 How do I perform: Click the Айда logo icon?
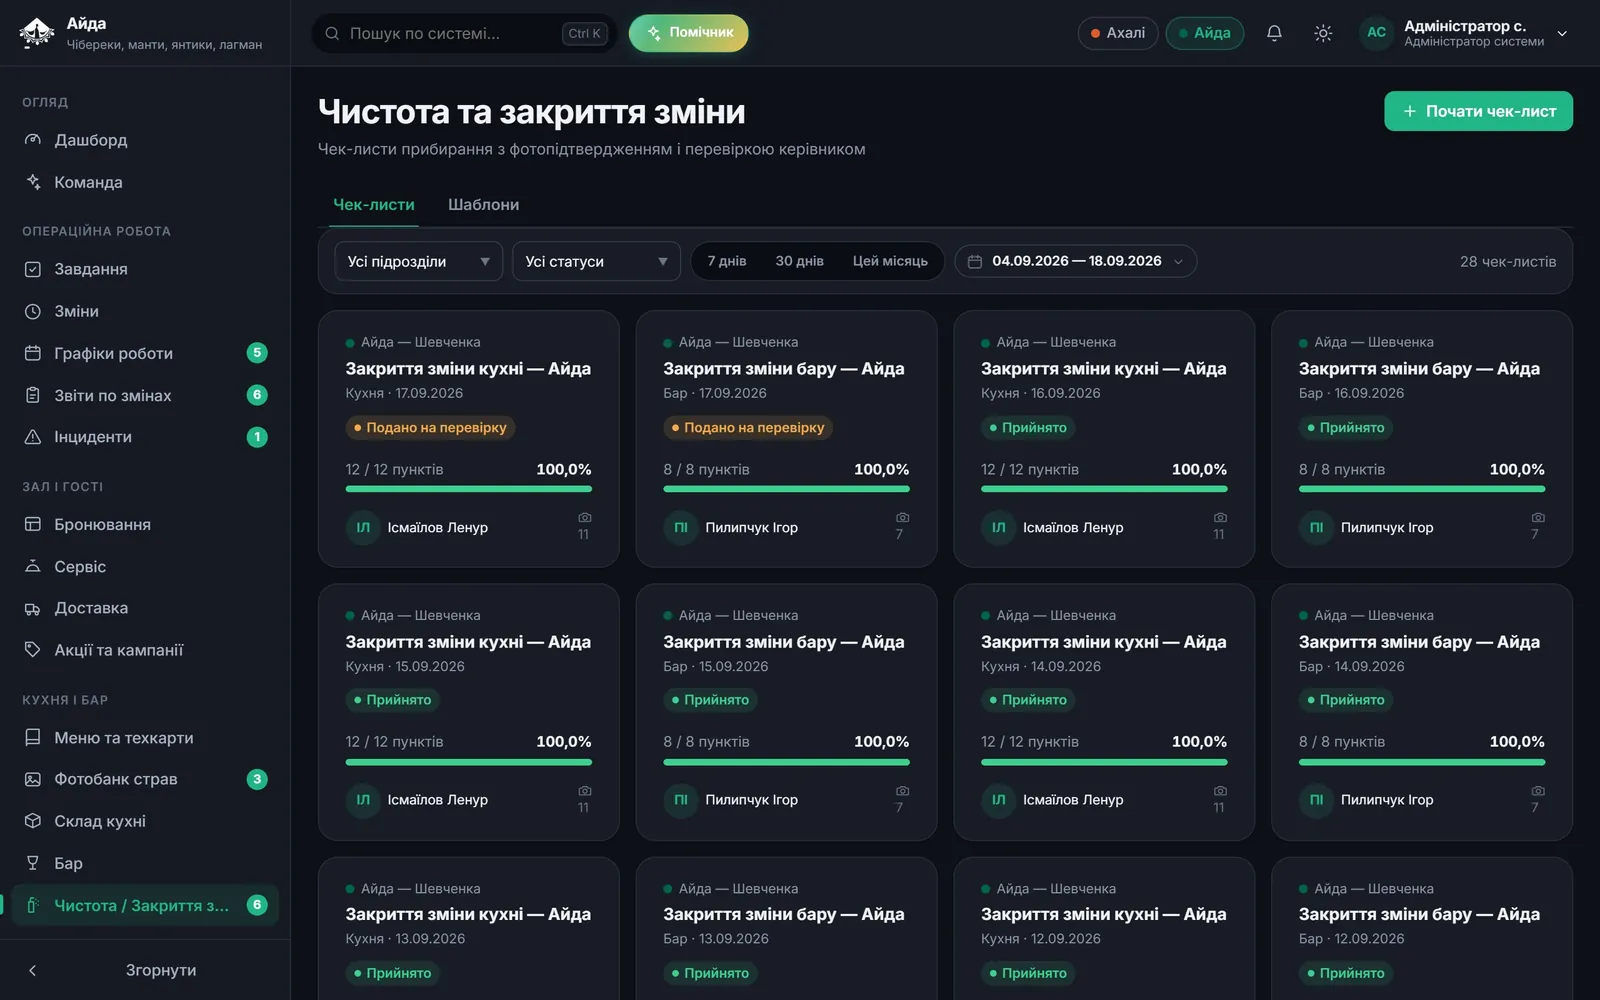pyautogui.click(x=37, y=33)
